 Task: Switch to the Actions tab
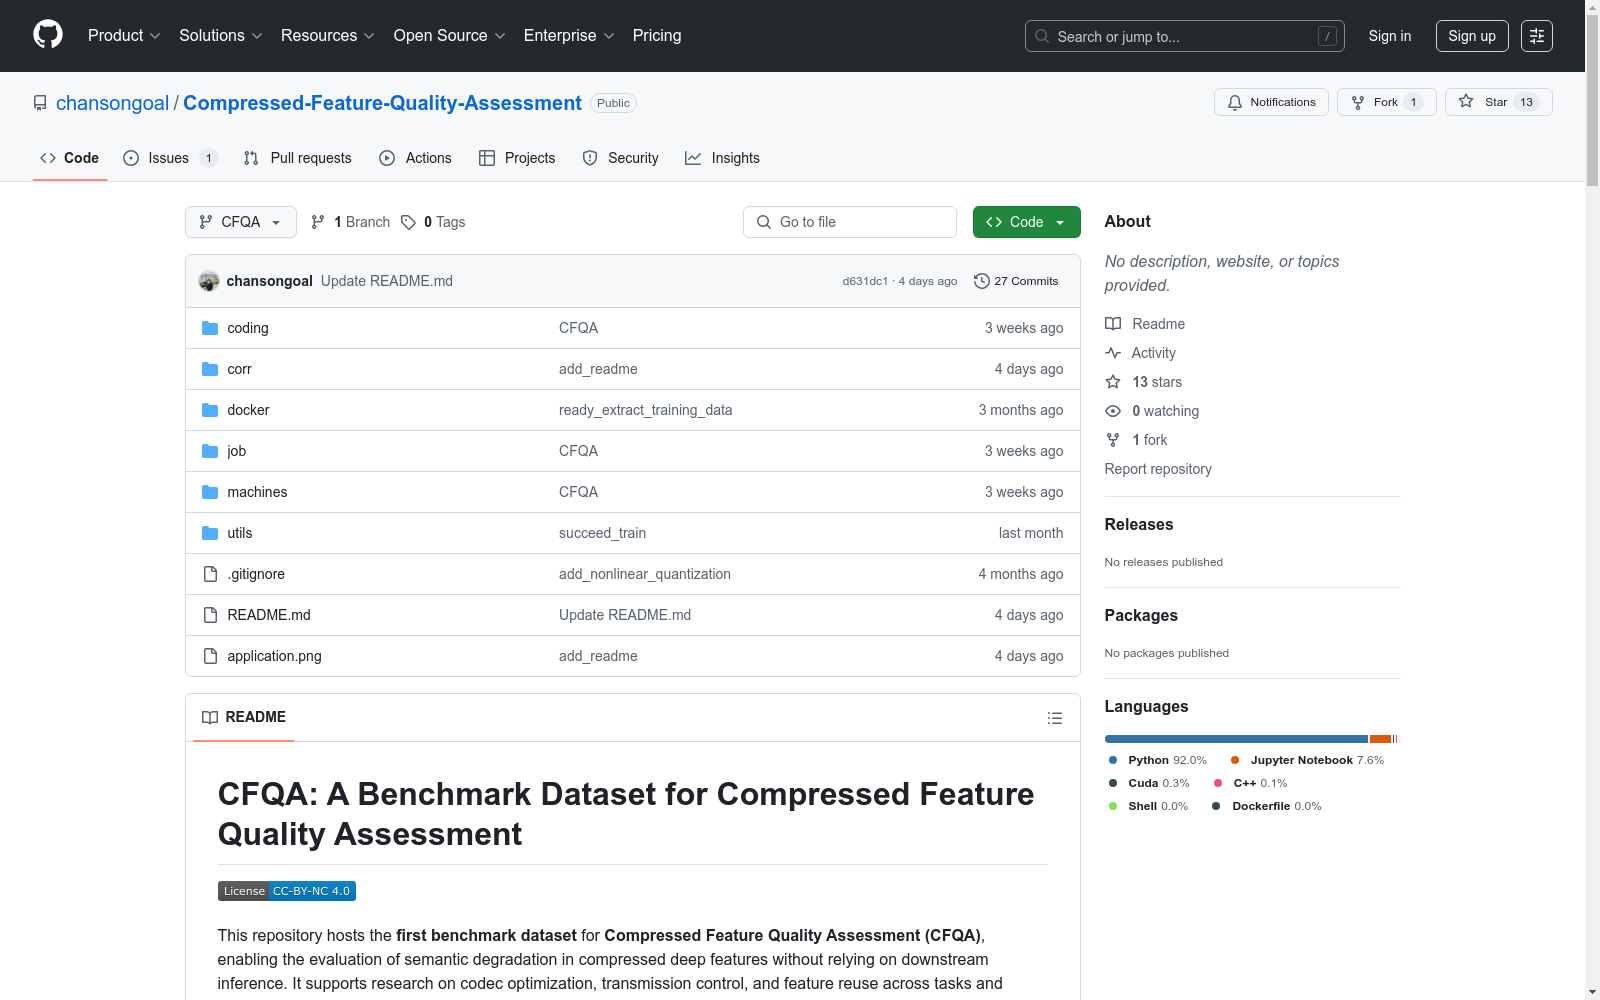416,158
